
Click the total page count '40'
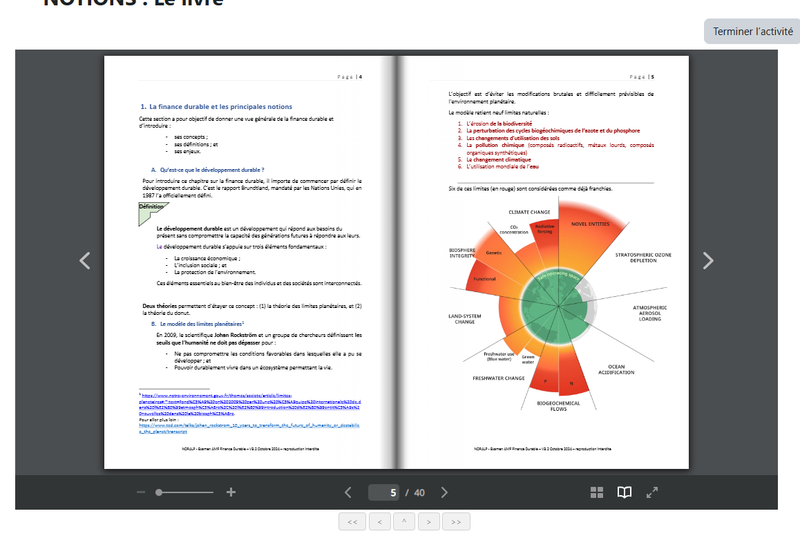point(419,493)
